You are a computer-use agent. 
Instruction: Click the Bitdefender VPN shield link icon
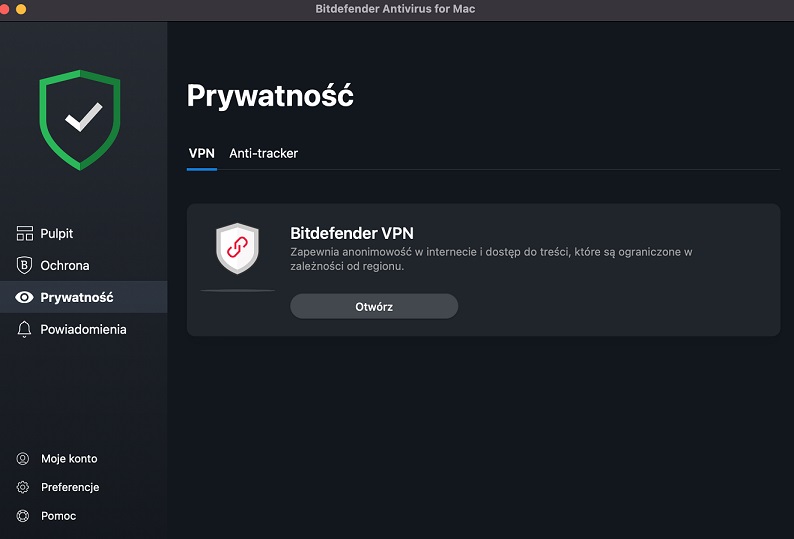tap(237, 248)
